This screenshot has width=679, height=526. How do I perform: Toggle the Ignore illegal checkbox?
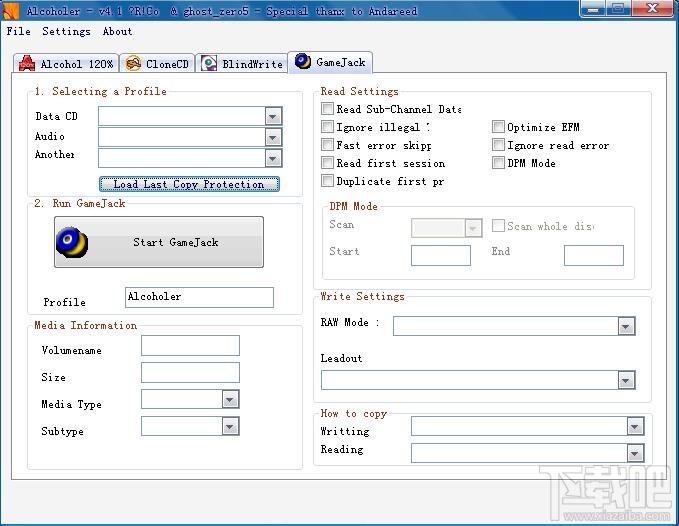328,126
